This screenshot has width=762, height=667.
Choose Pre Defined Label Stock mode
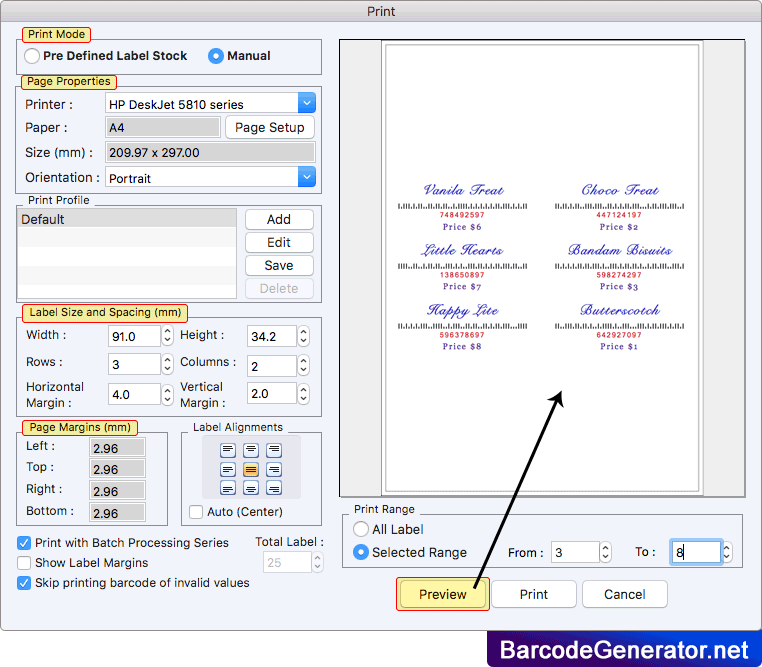[x=32, y=56]
